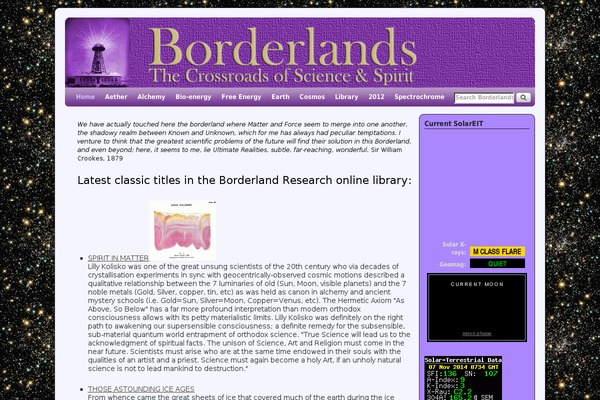Screen dimensions: 600x400
Task: Go to the Alchemy section
Action: [151, 97]
